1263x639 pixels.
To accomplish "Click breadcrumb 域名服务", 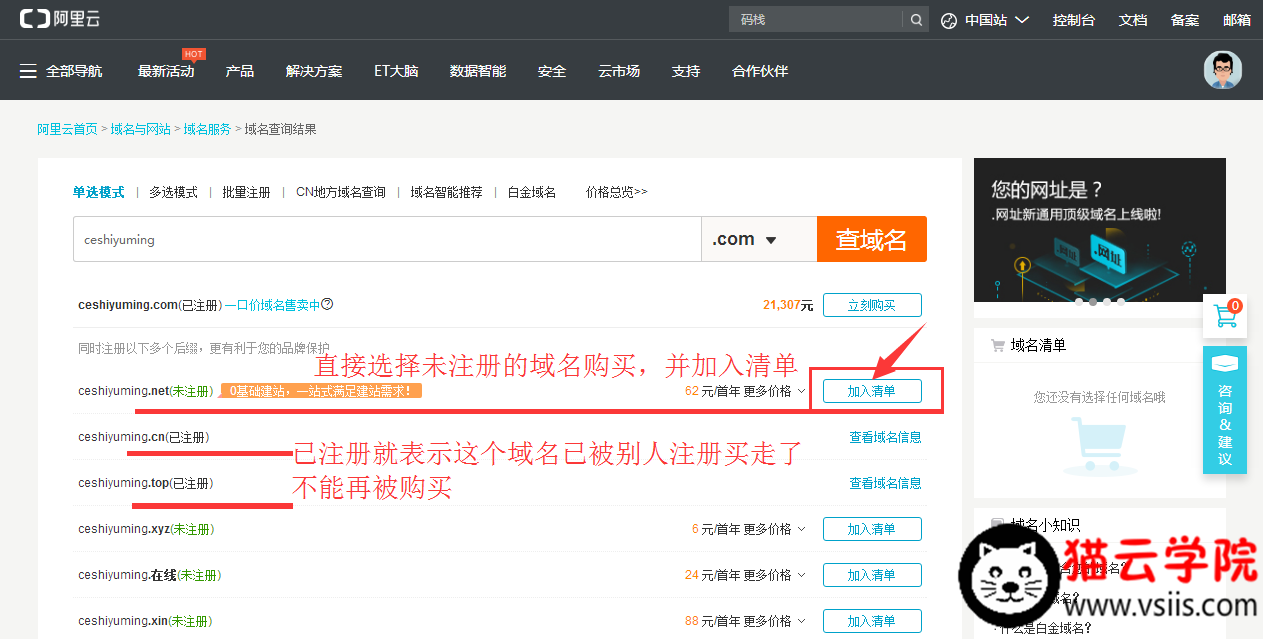I will pyautogui.click(x=207, y=129).
